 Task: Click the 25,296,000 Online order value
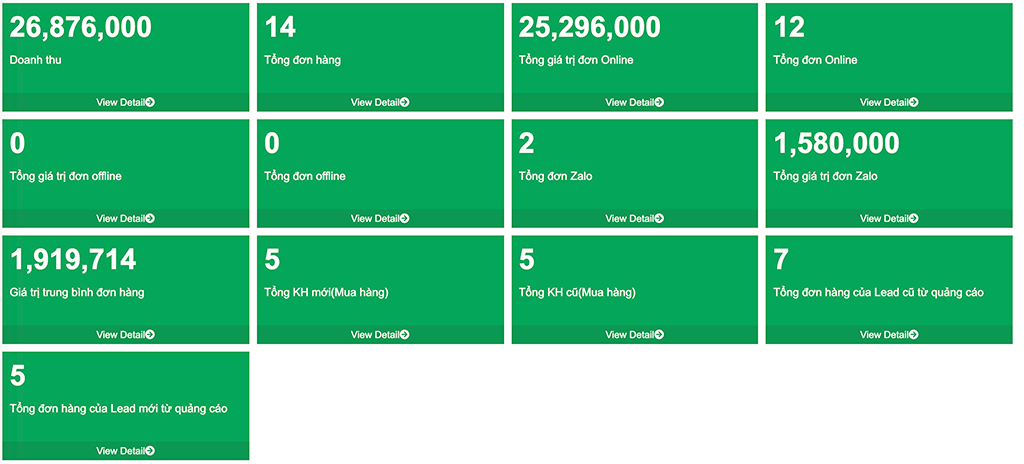tap(590, 28)
